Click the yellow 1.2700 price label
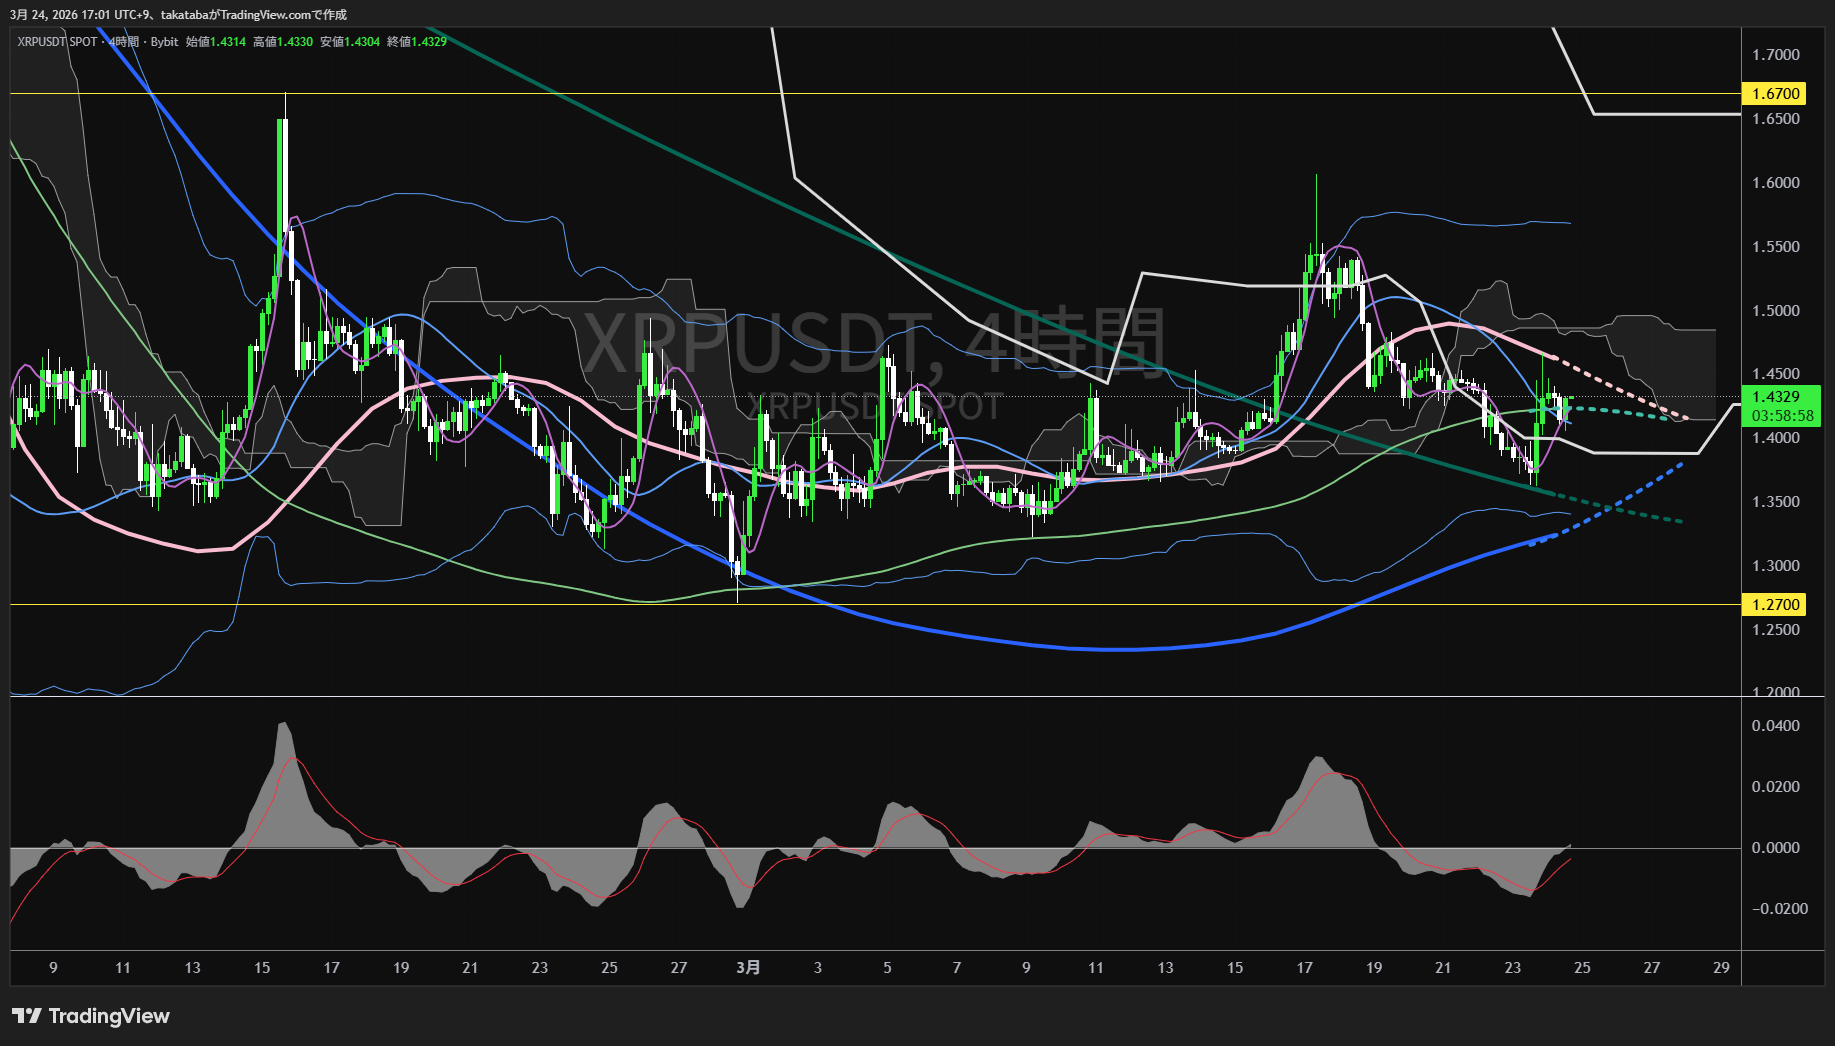The width and height of the screenshot is (1835, 1046). click(x=1775, y=604)
